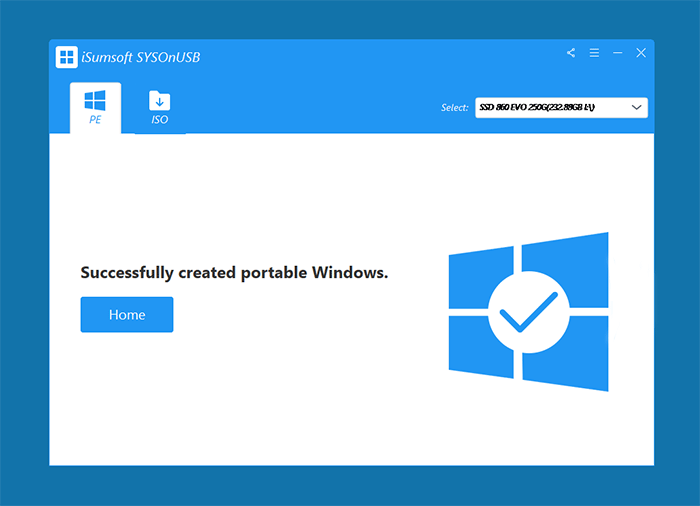This screenshot has height=506, width=700.
Task: Click the iSumsoft SYSOnUSB title text
Action: click(141, 57)
